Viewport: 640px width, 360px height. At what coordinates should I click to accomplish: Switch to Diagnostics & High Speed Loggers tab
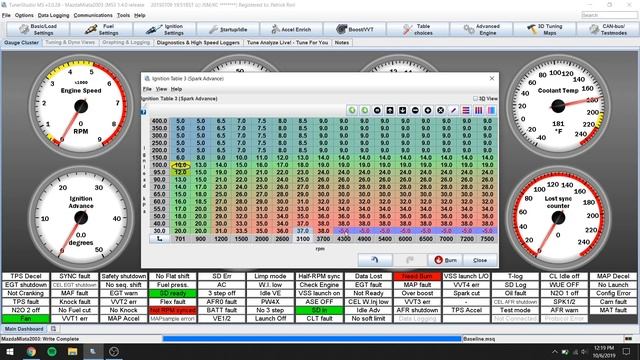[x=198, y=42]
